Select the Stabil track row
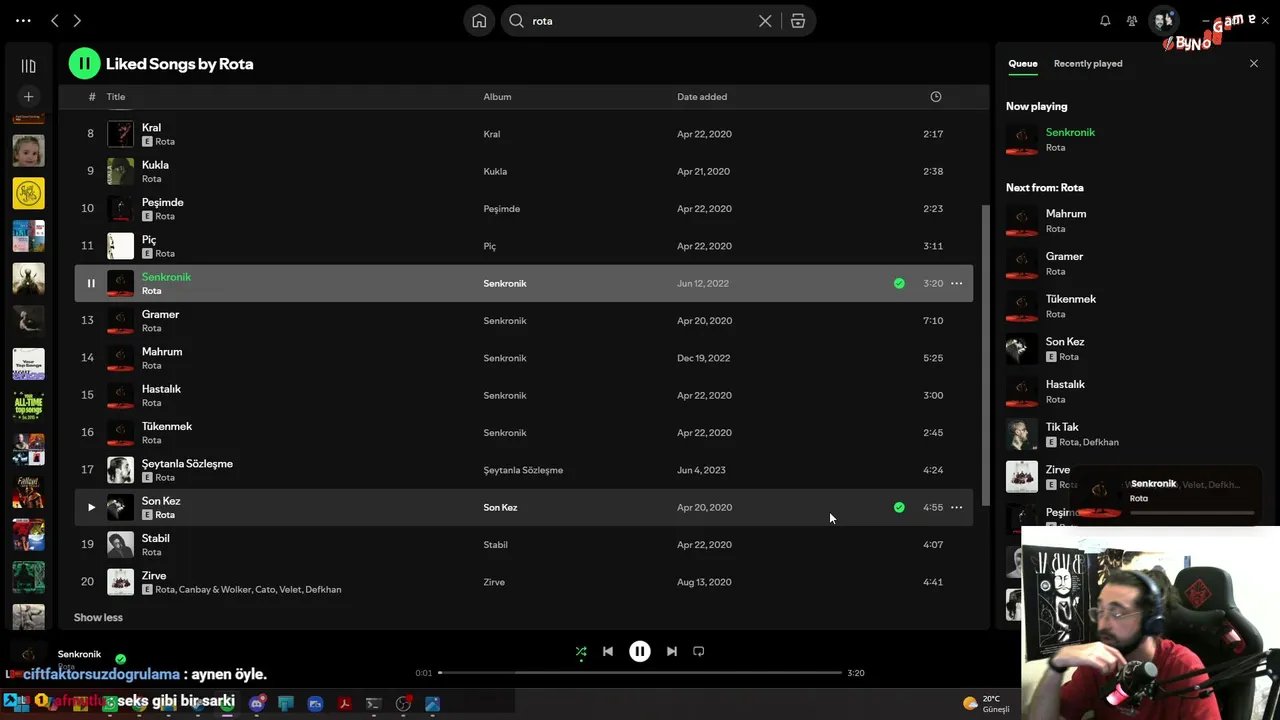 point(524,545)
